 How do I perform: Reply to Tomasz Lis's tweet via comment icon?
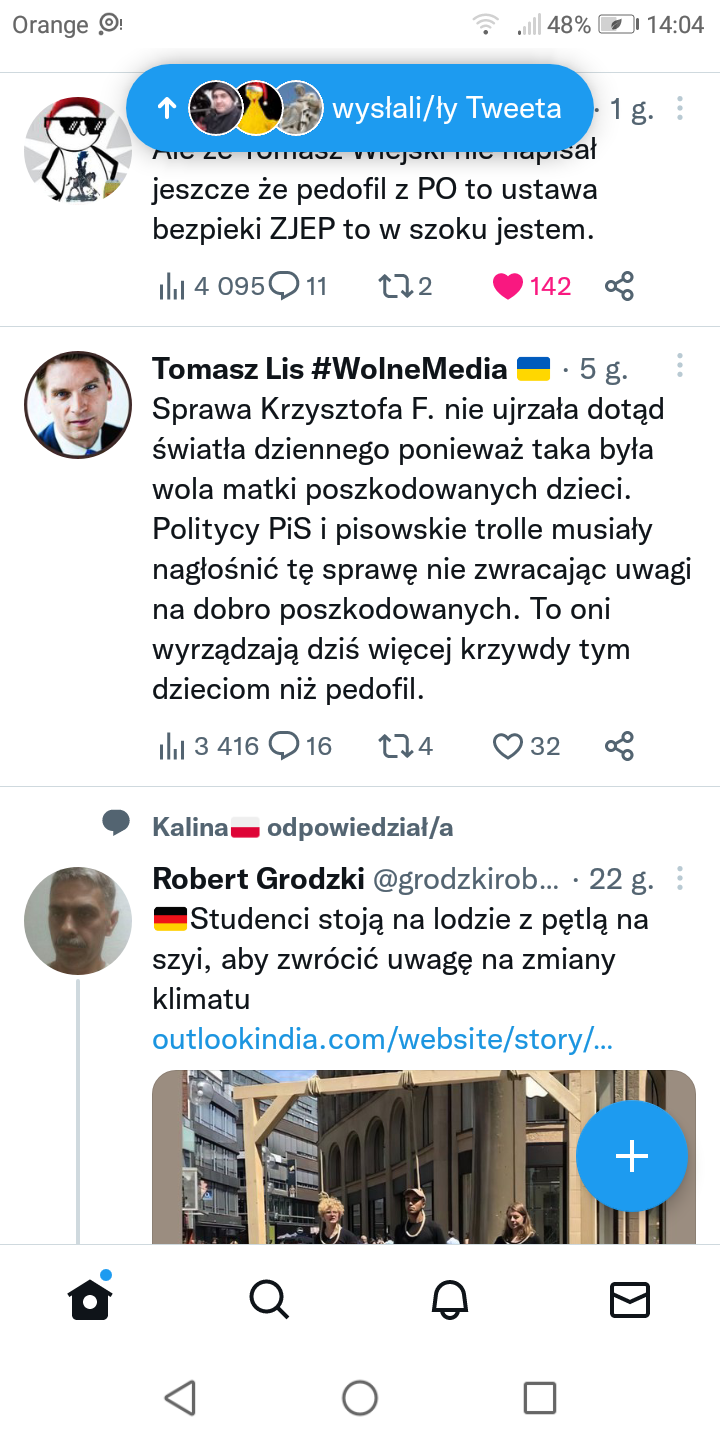coord(286,746)
